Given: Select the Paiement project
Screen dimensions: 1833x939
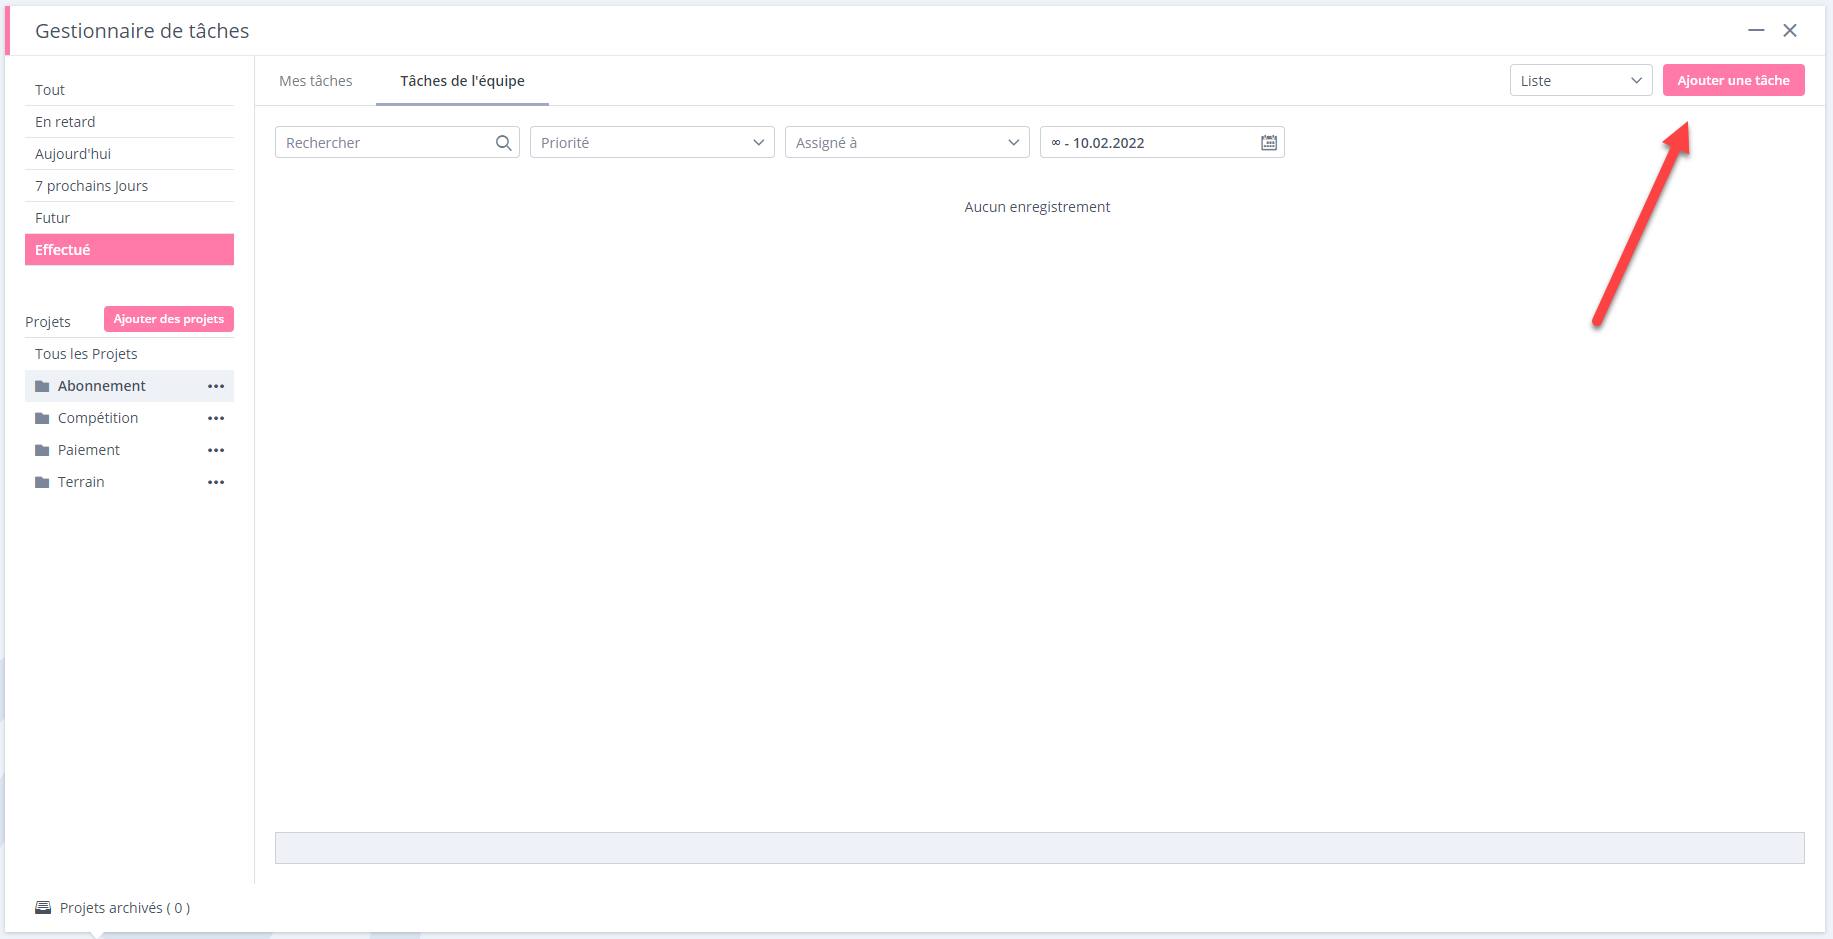Looking at the screenshot, I should pos(129,450).
